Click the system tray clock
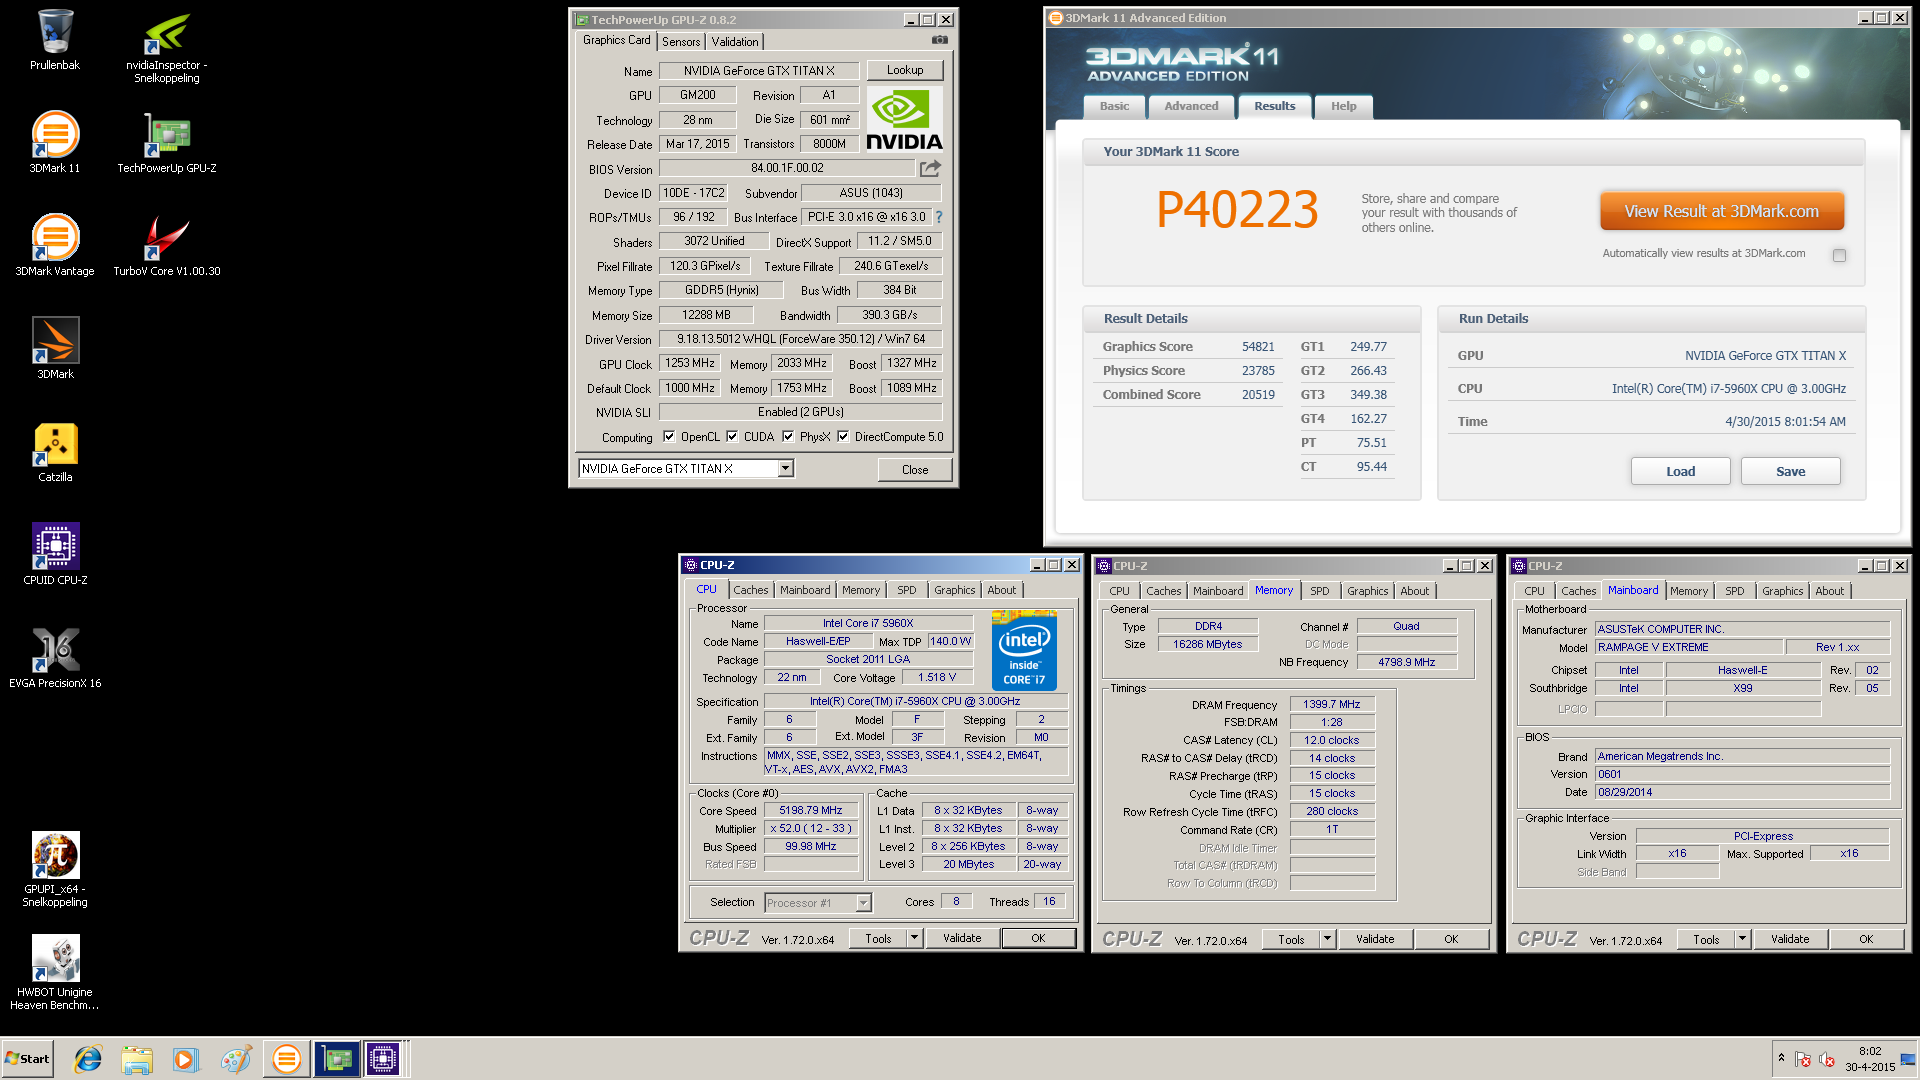Image resolution: width=1920 pixels, height=1080 pixels. [1870, 1059]
